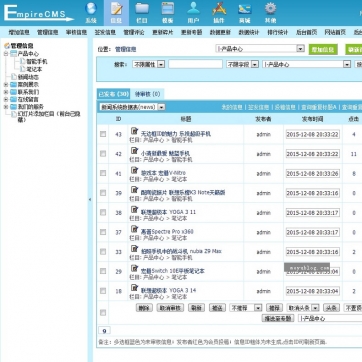362x362 pixels.
Task: Click the 推荐 button below the table
Action: pyautogui.click(x=274, y=308)
